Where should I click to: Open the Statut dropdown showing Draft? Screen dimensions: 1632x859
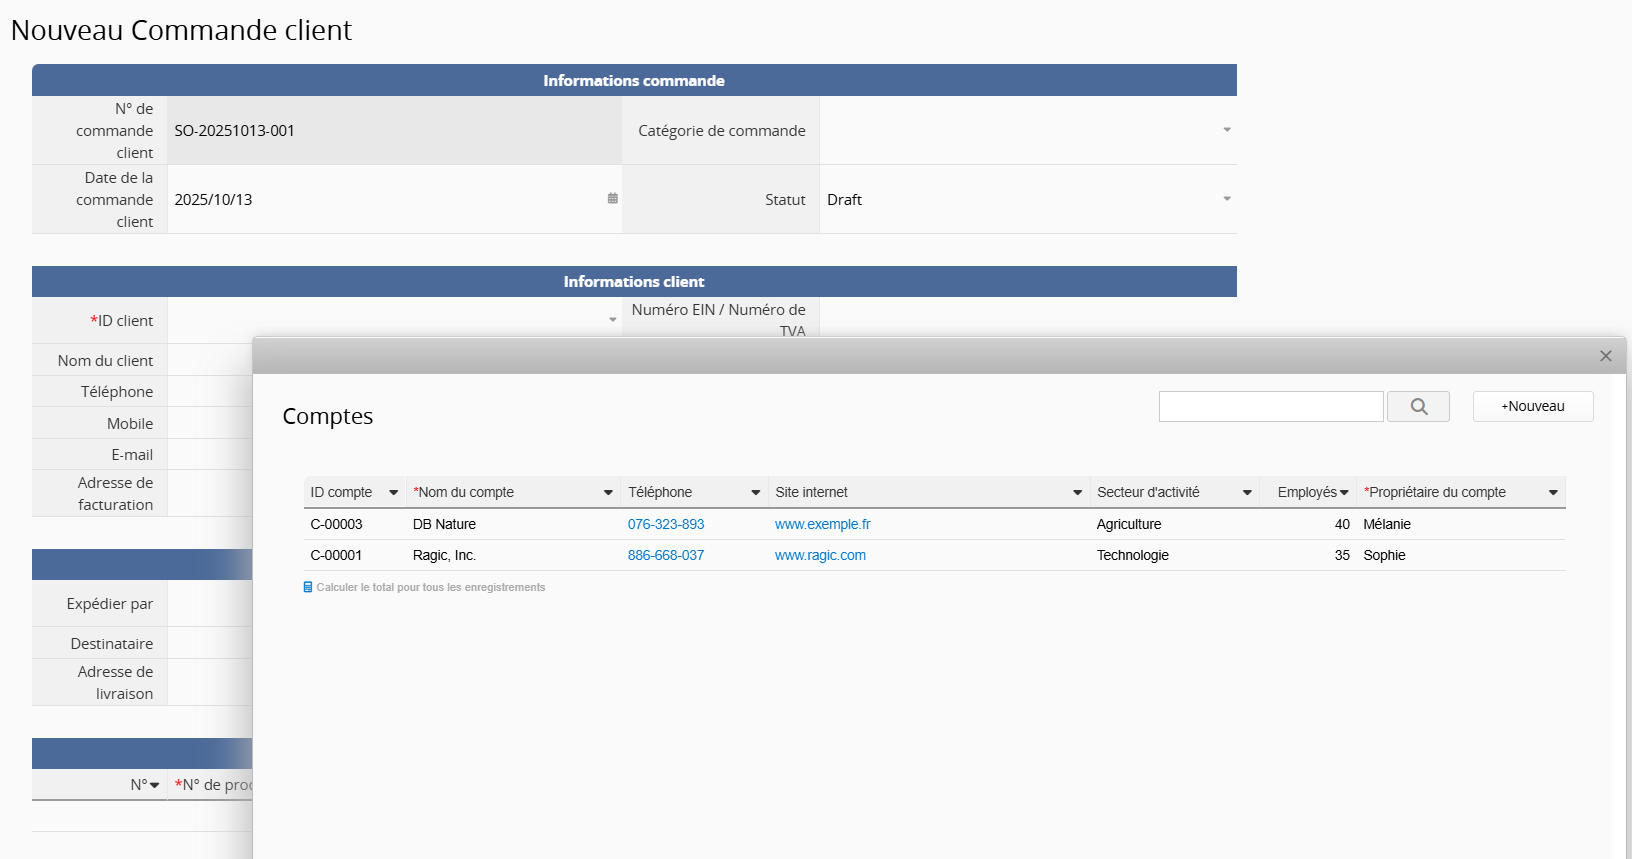pos(1226,199)
